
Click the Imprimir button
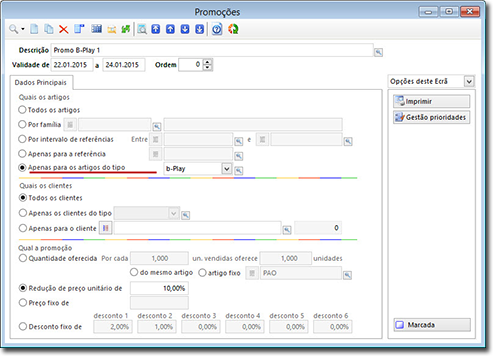pyautogui.click(x=431, y=101)
